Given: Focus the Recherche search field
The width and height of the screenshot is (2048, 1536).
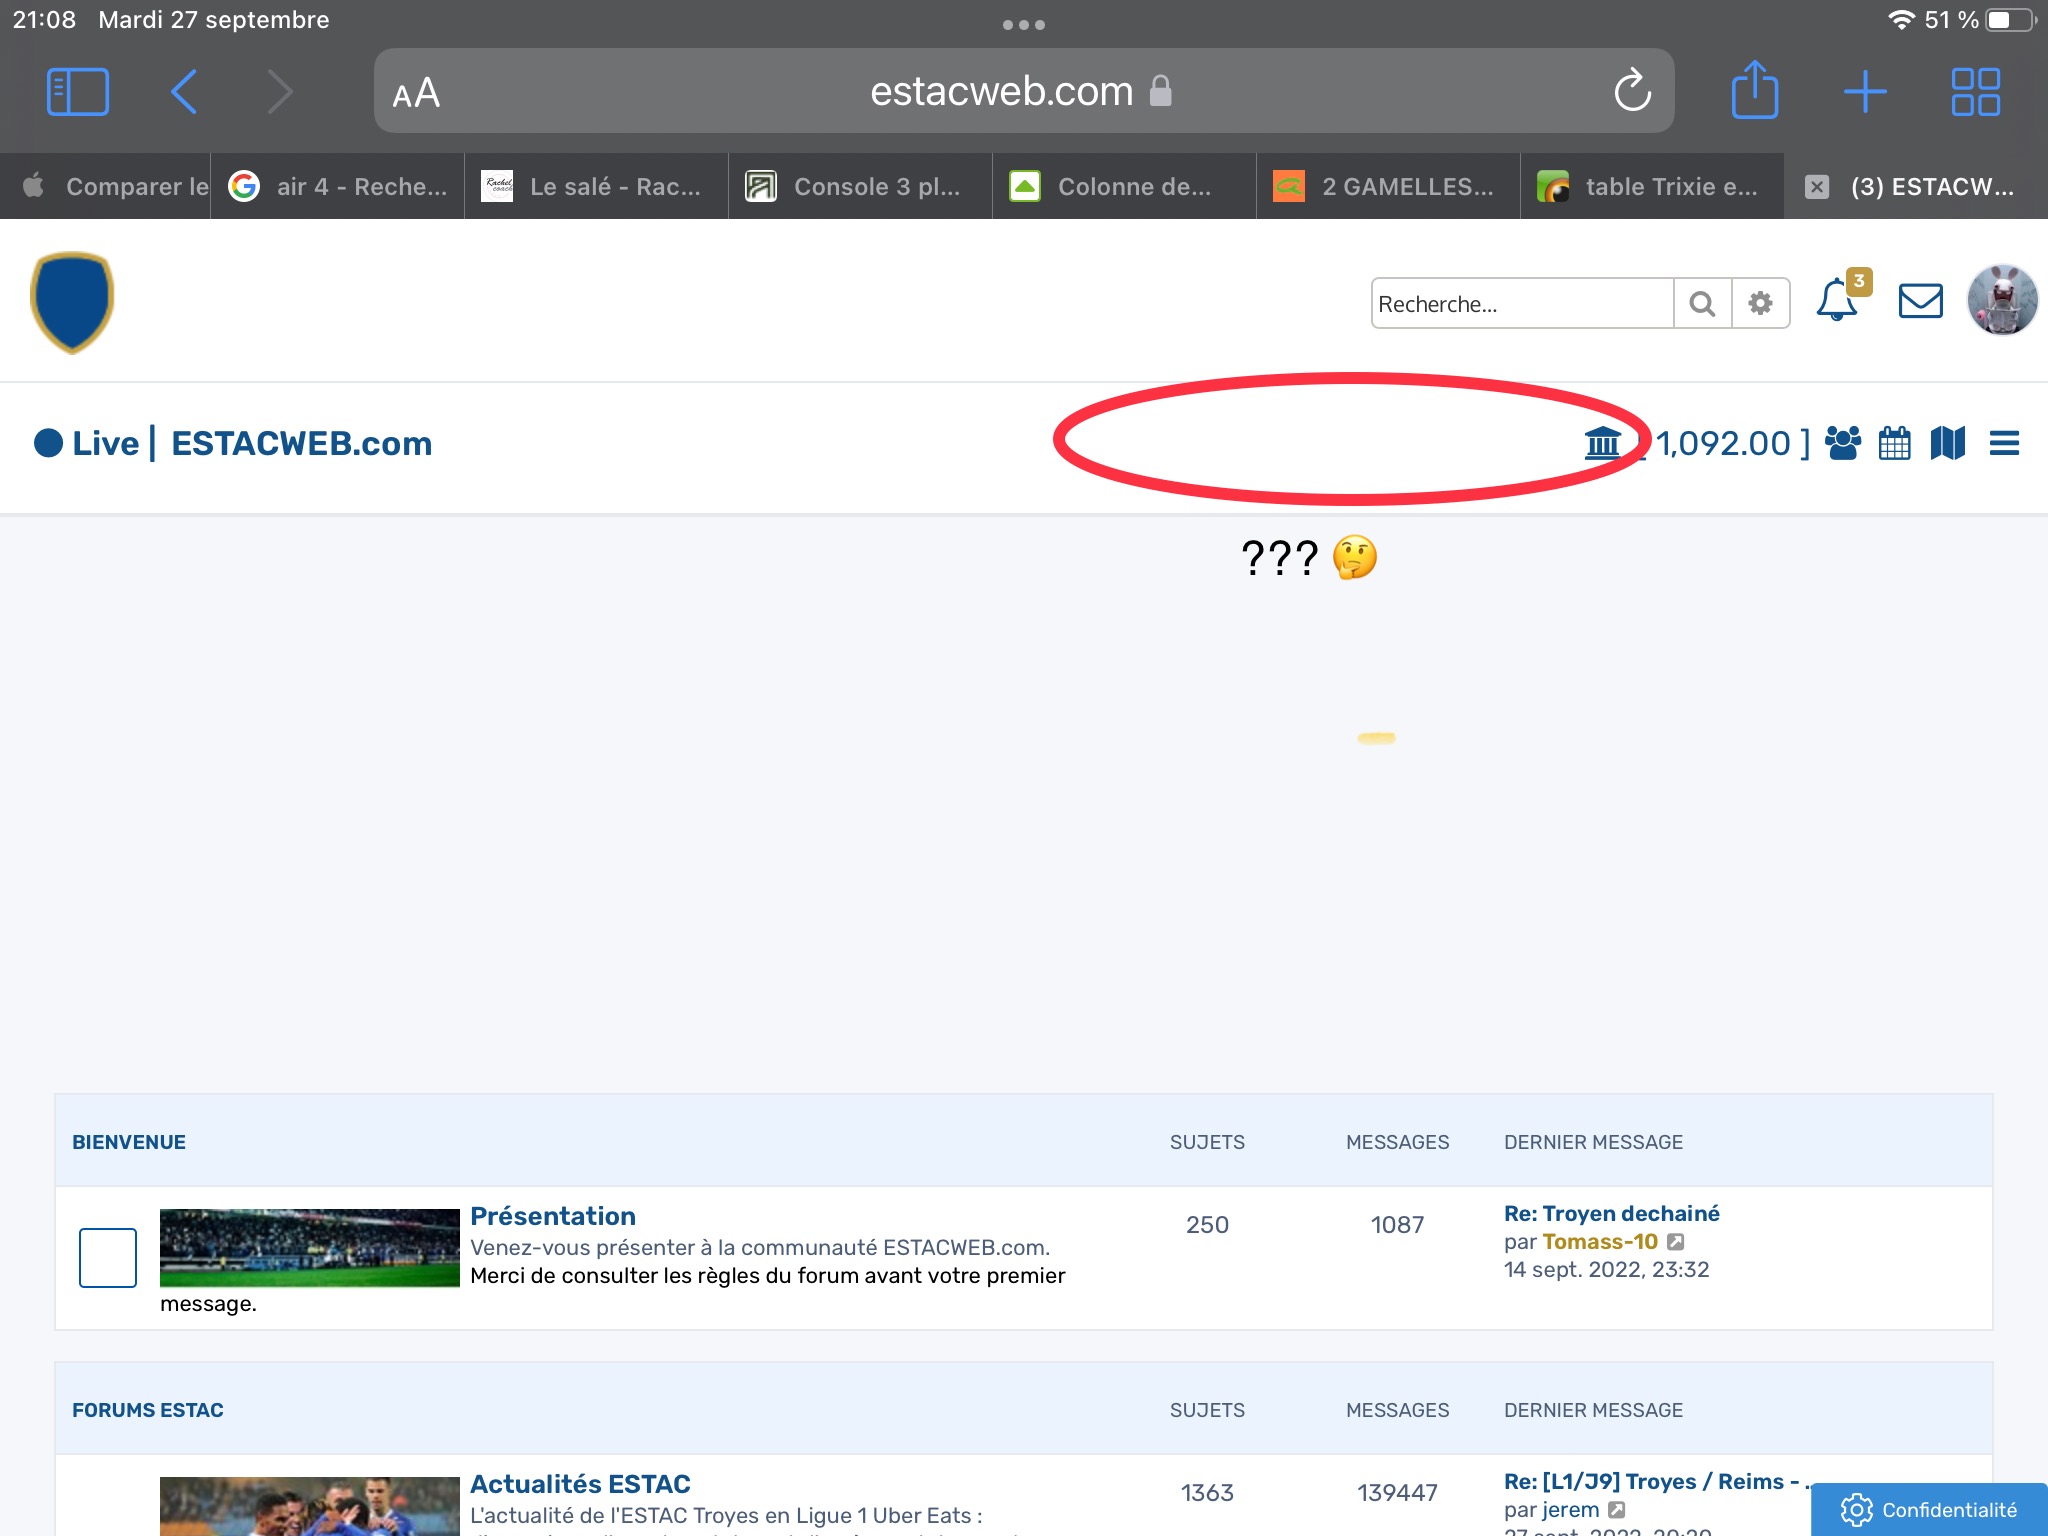Looking at the screenshot, I should [1522, 304].
